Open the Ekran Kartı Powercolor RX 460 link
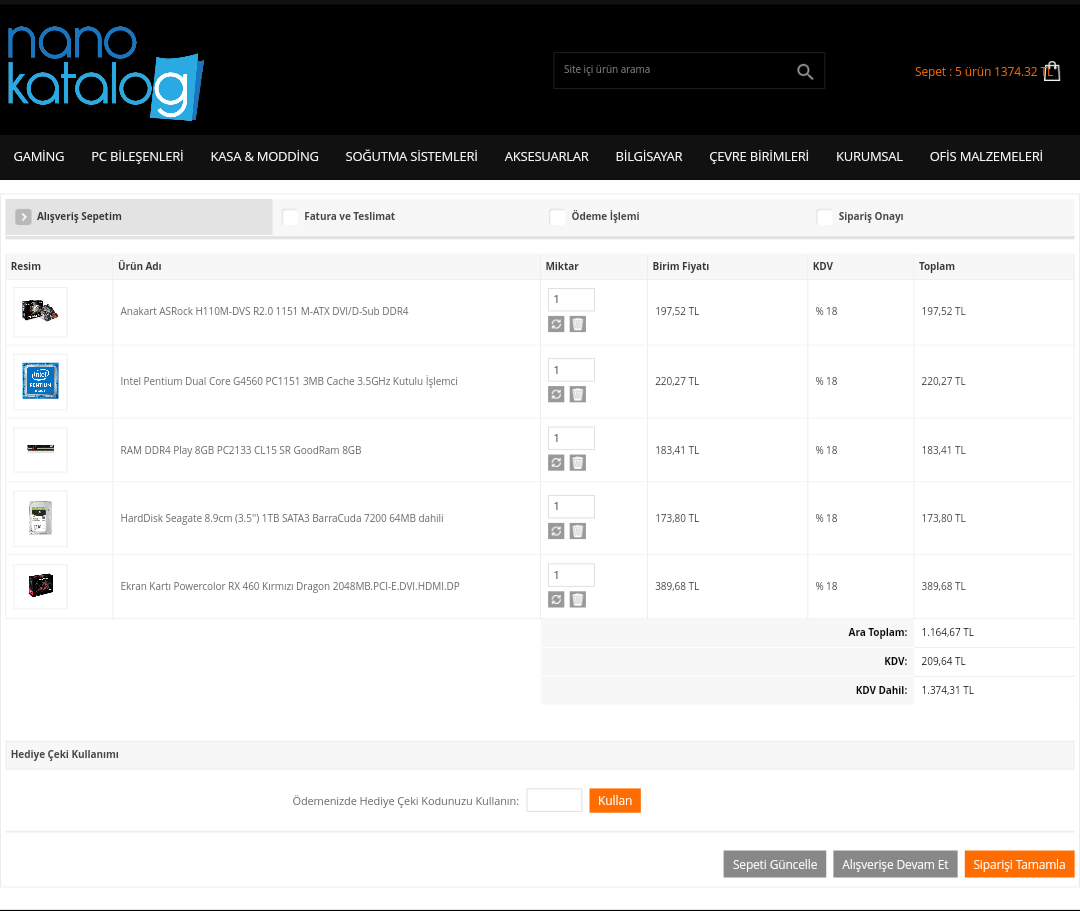Screen dimensions: 1080x911 point(290,587)
